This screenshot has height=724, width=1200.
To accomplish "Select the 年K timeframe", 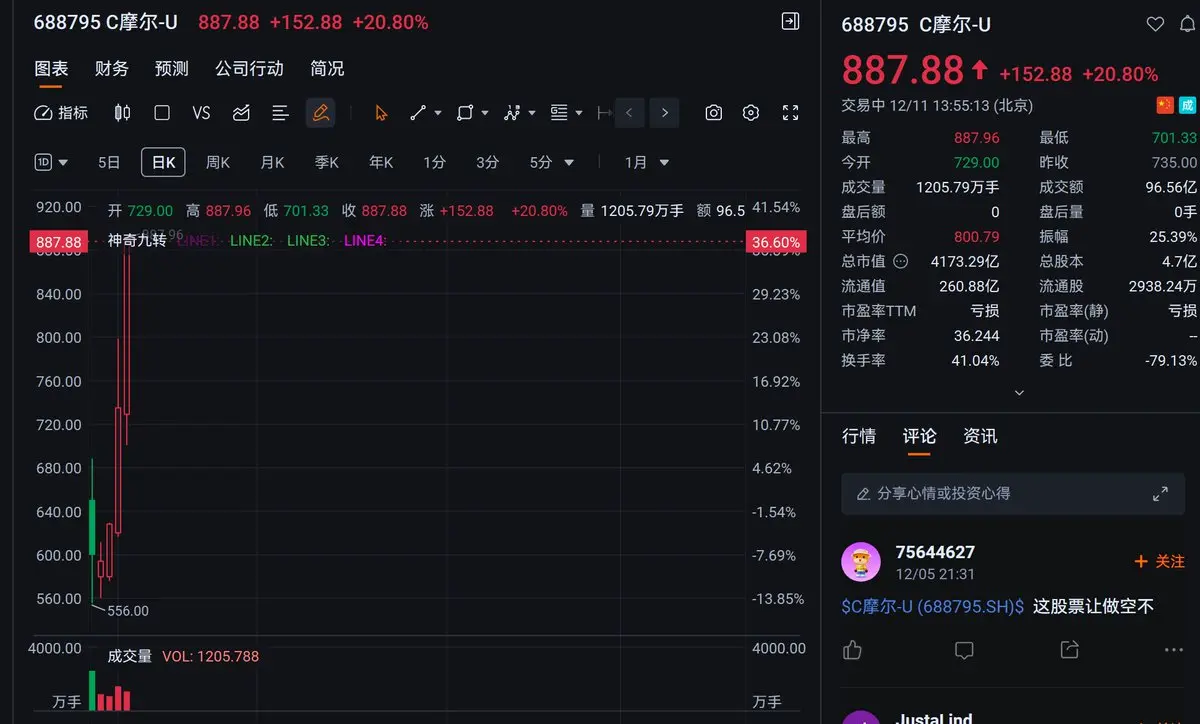I will pyautogui.click(x=381, y=162).
